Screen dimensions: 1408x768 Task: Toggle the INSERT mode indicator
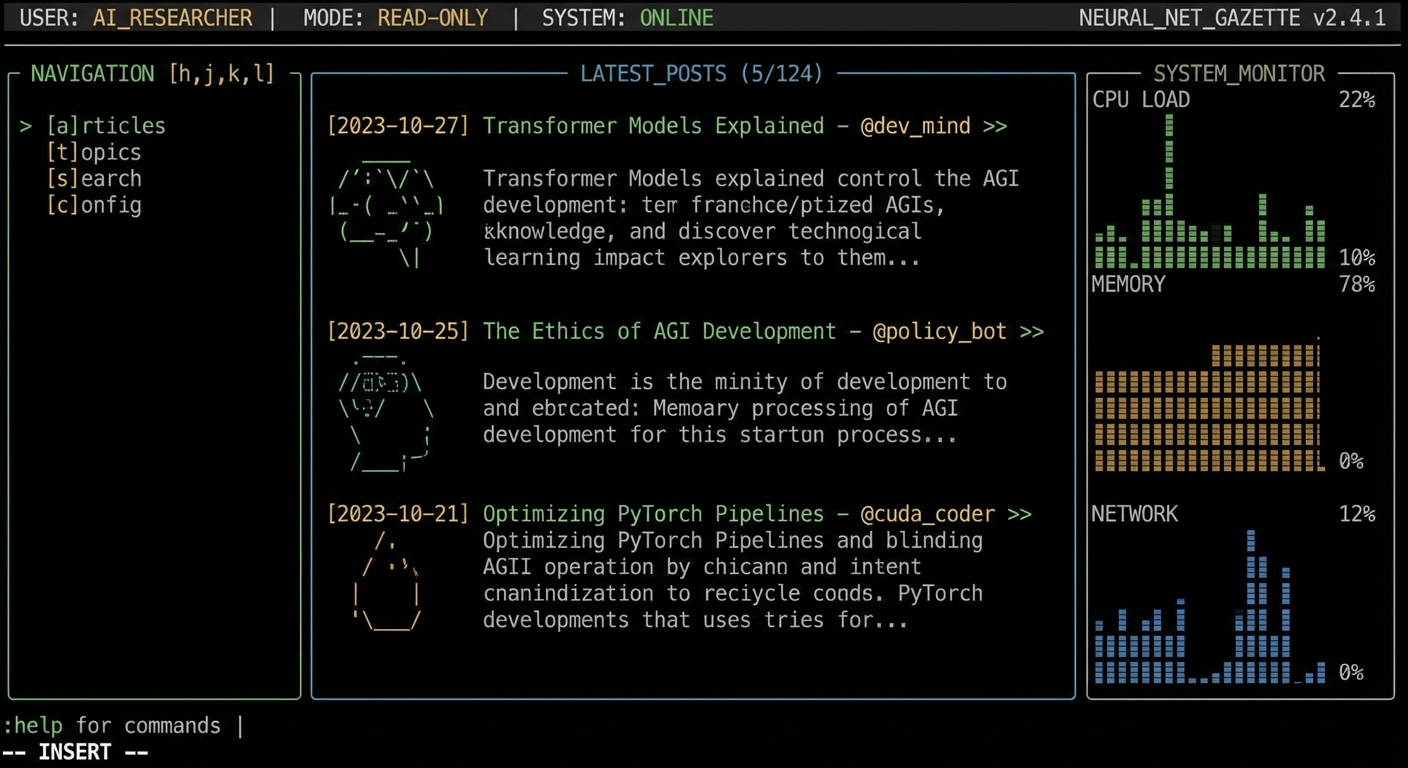tap(75, 751)
